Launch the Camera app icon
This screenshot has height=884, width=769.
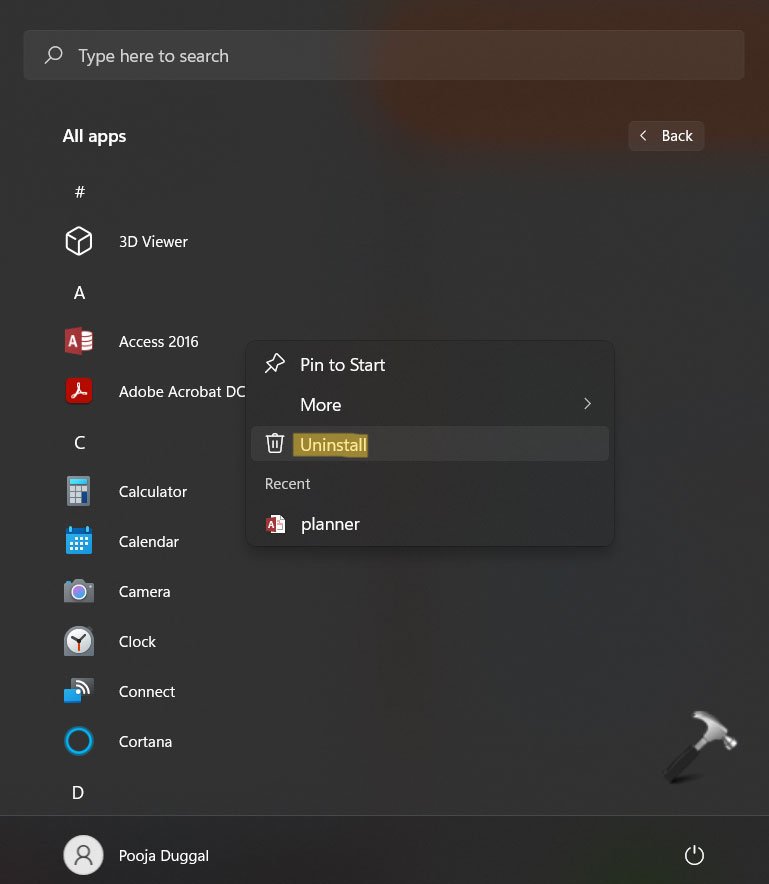[x=78, y=591]
